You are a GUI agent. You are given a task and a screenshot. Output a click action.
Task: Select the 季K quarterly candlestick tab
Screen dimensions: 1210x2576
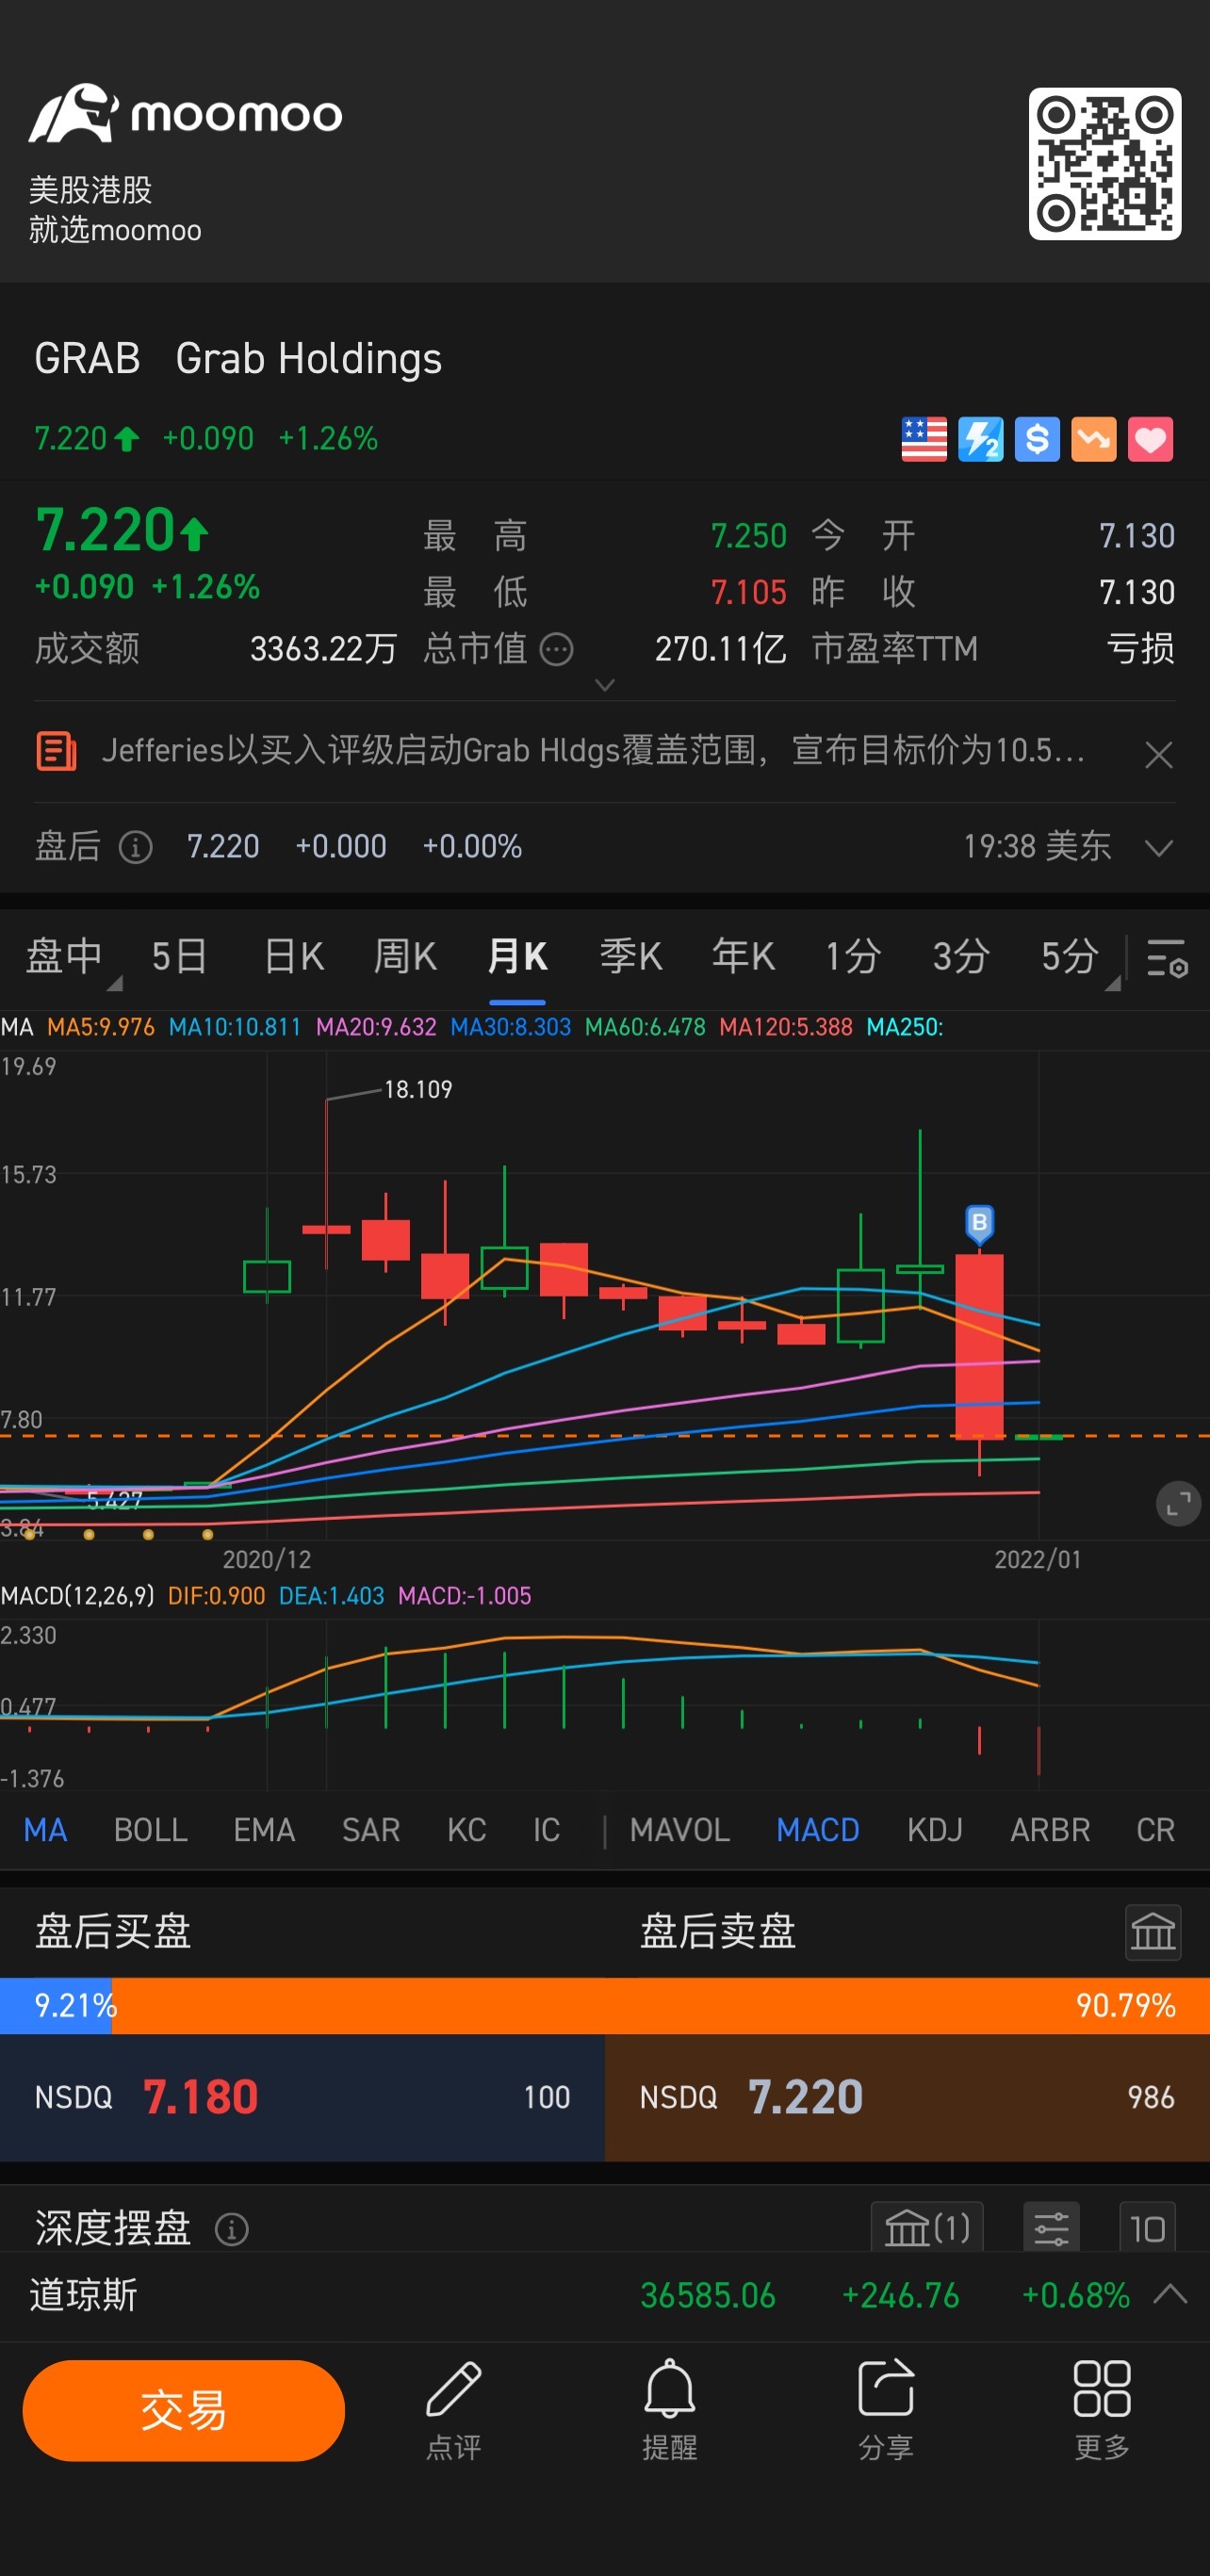click(x=630, y=956)
